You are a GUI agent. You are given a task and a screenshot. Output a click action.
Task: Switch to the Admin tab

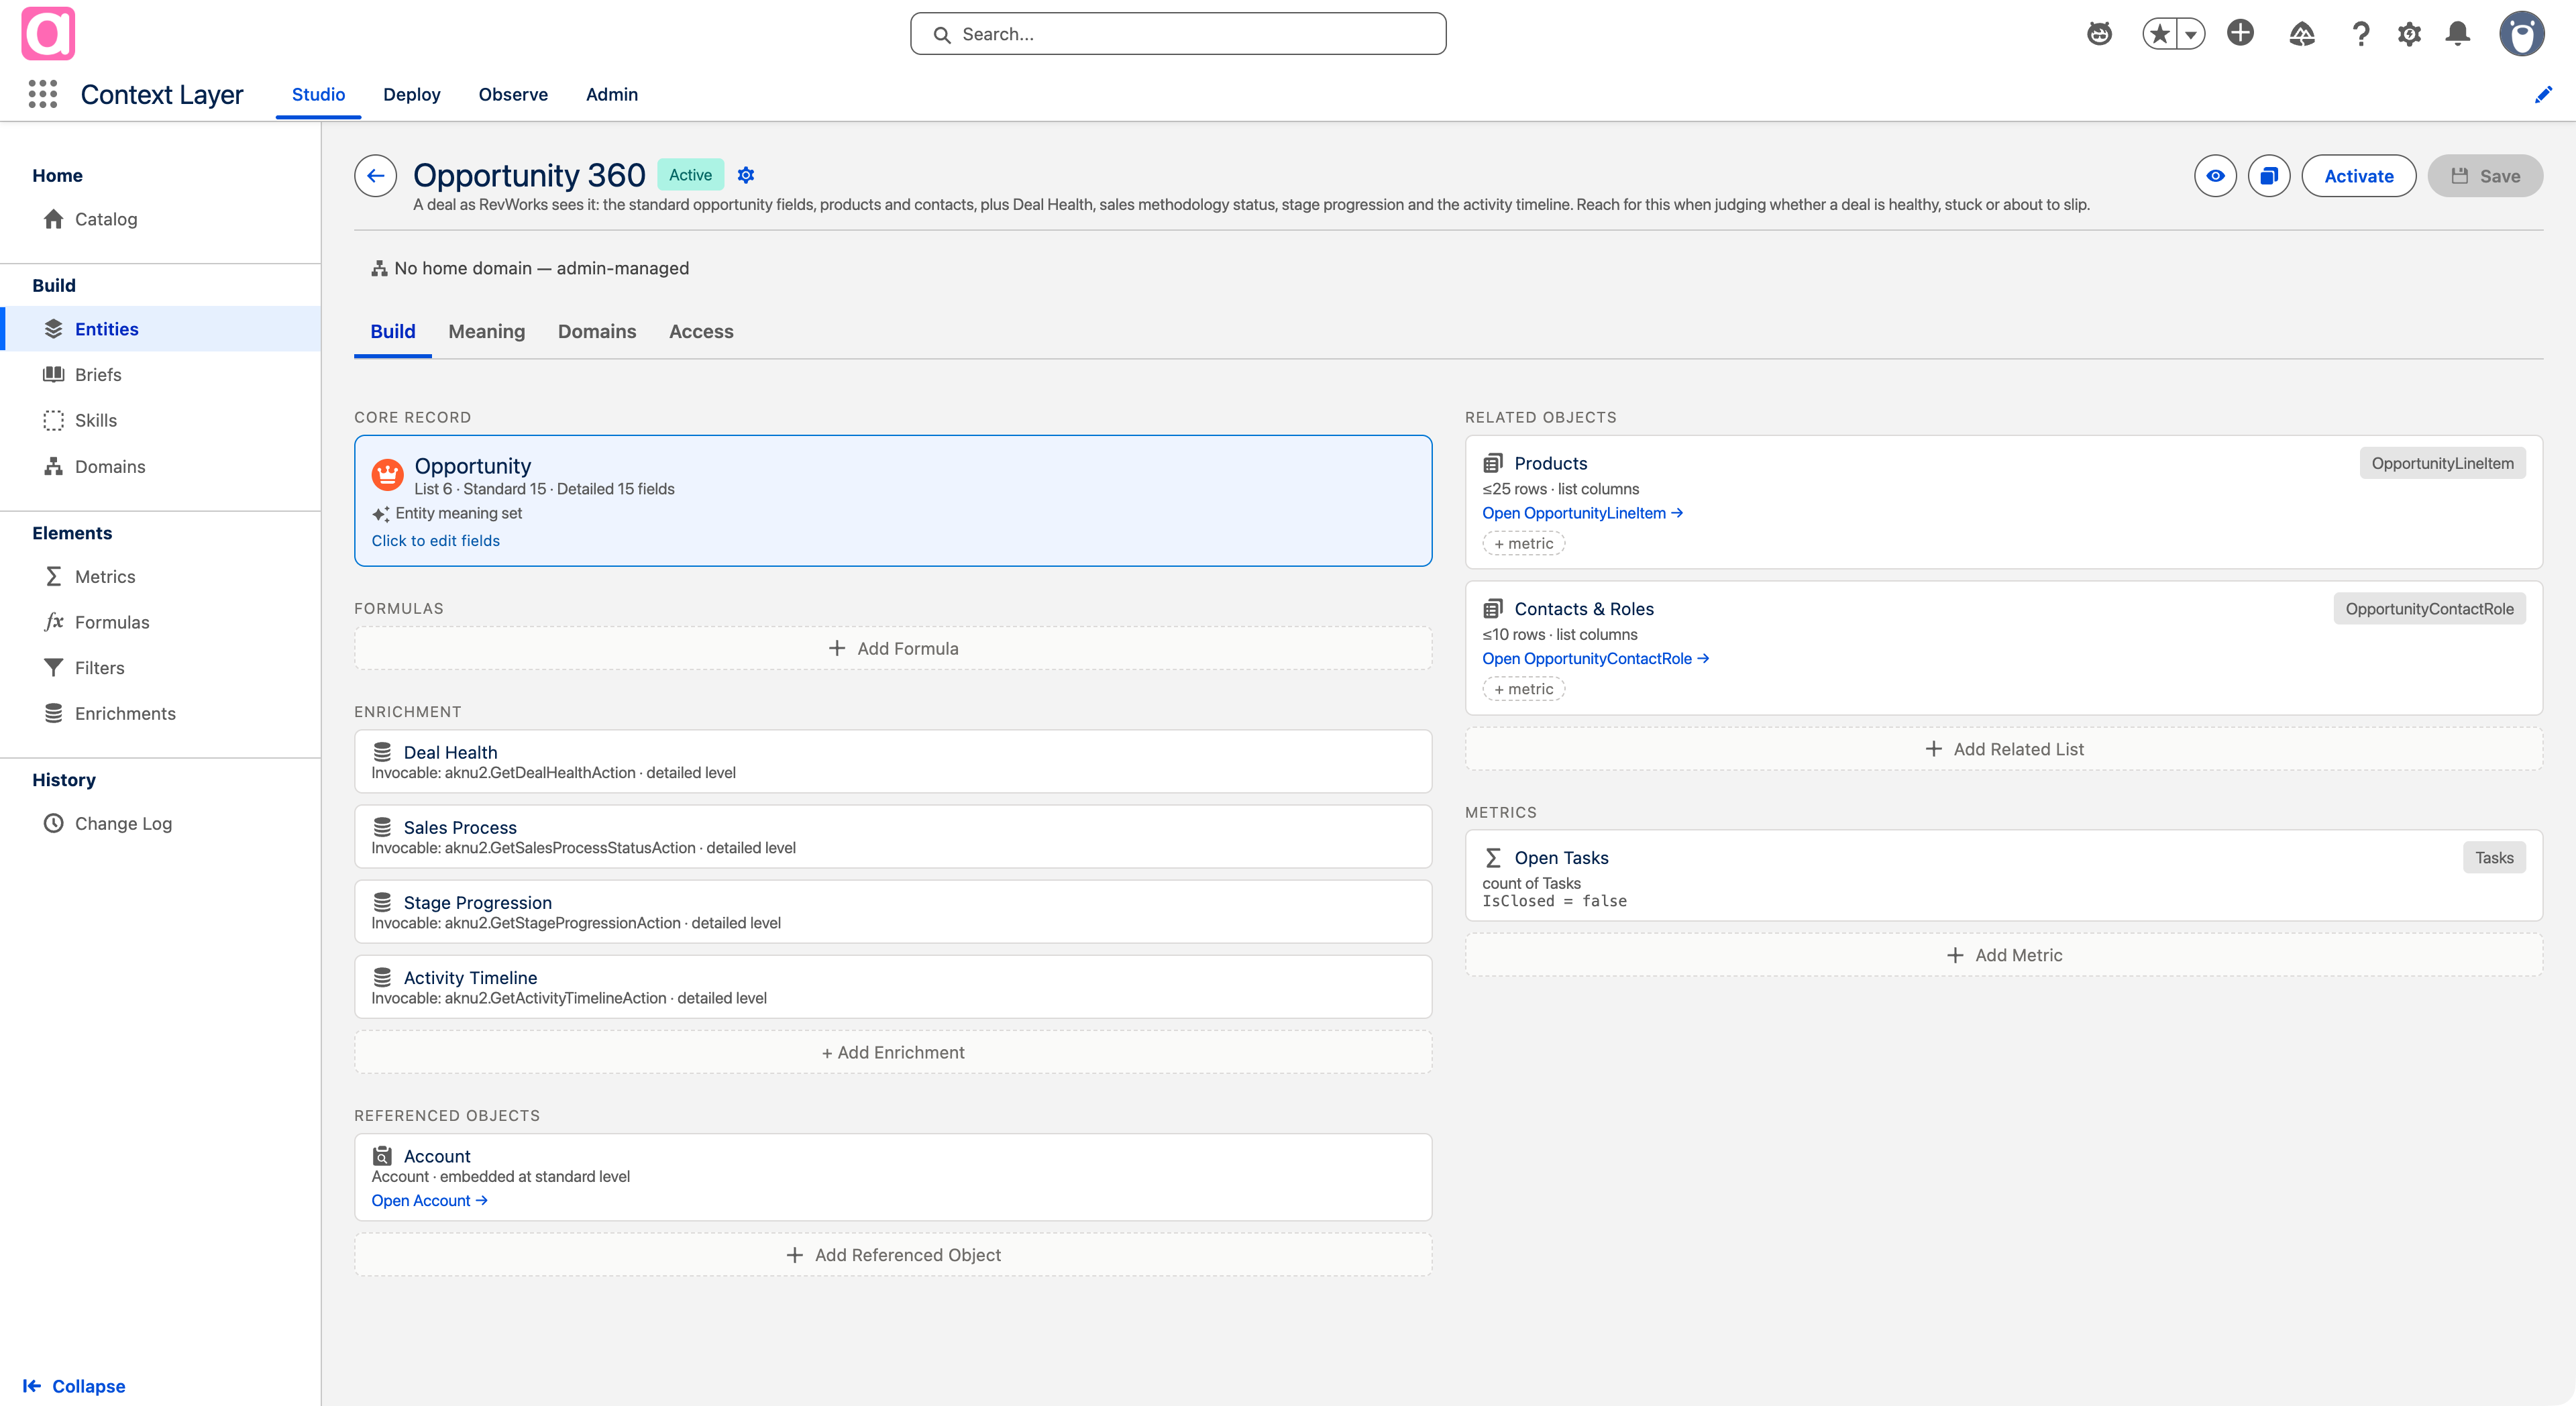[x=612, y=94]
